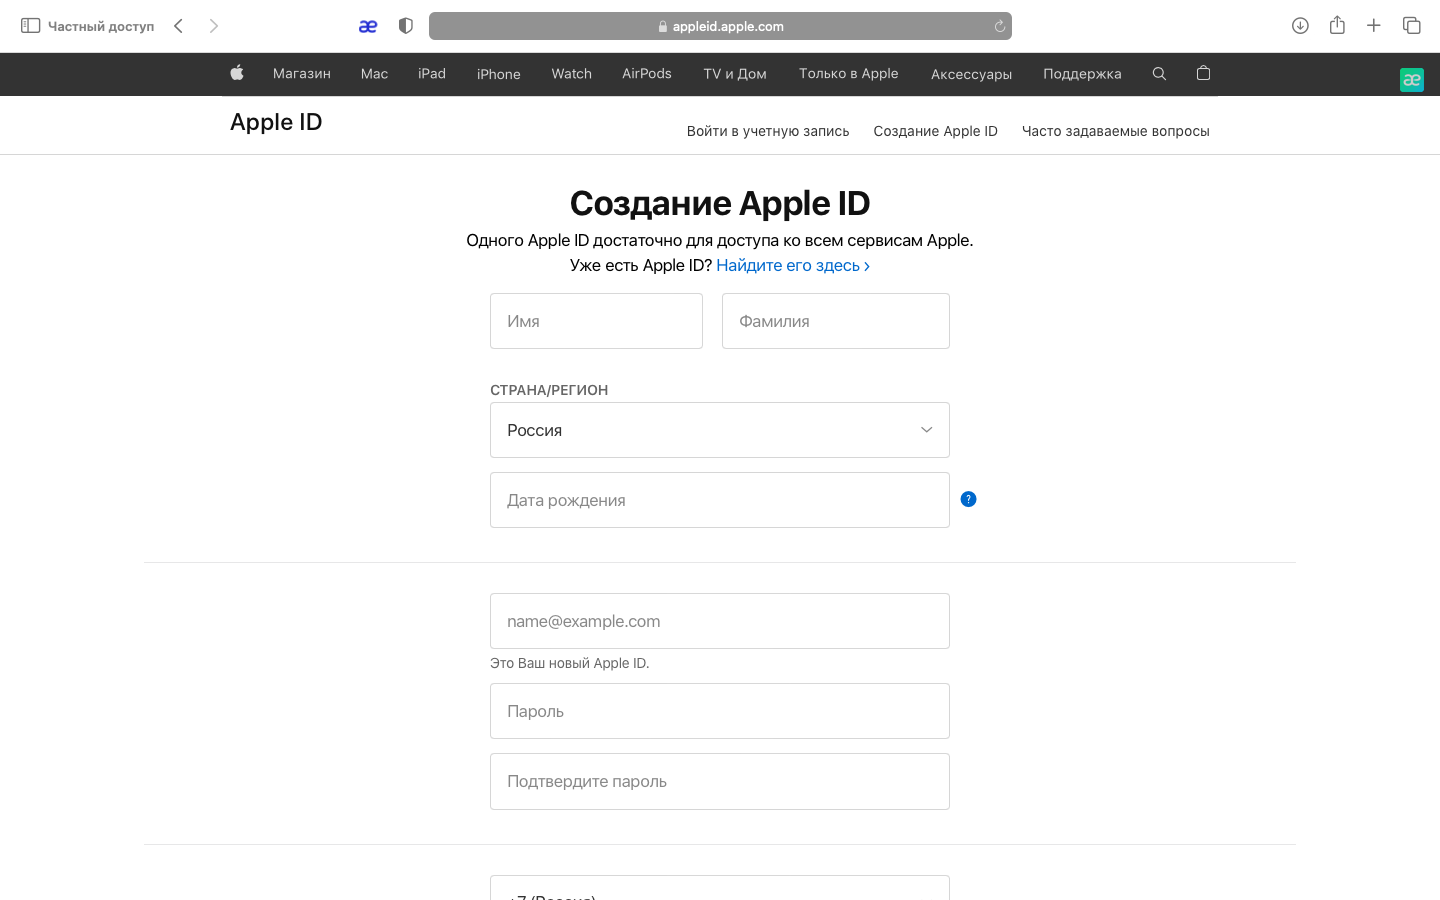
Task: Focus the Пароль password field
Action: 719,711
